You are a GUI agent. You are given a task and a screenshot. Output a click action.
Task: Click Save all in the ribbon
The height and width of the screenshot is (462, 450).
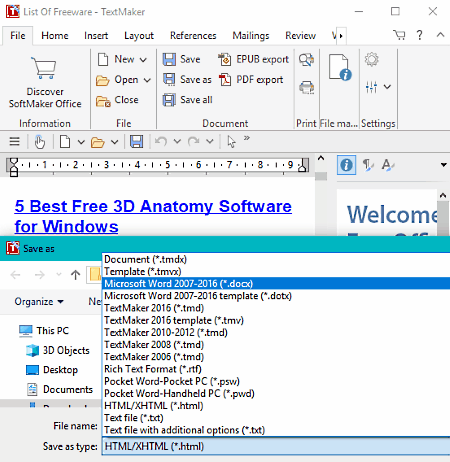[x=187, y=100]
